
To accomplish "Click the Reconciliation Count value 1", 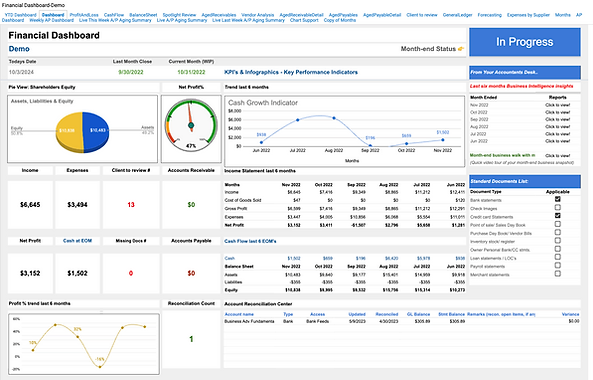I will point(191,339).
